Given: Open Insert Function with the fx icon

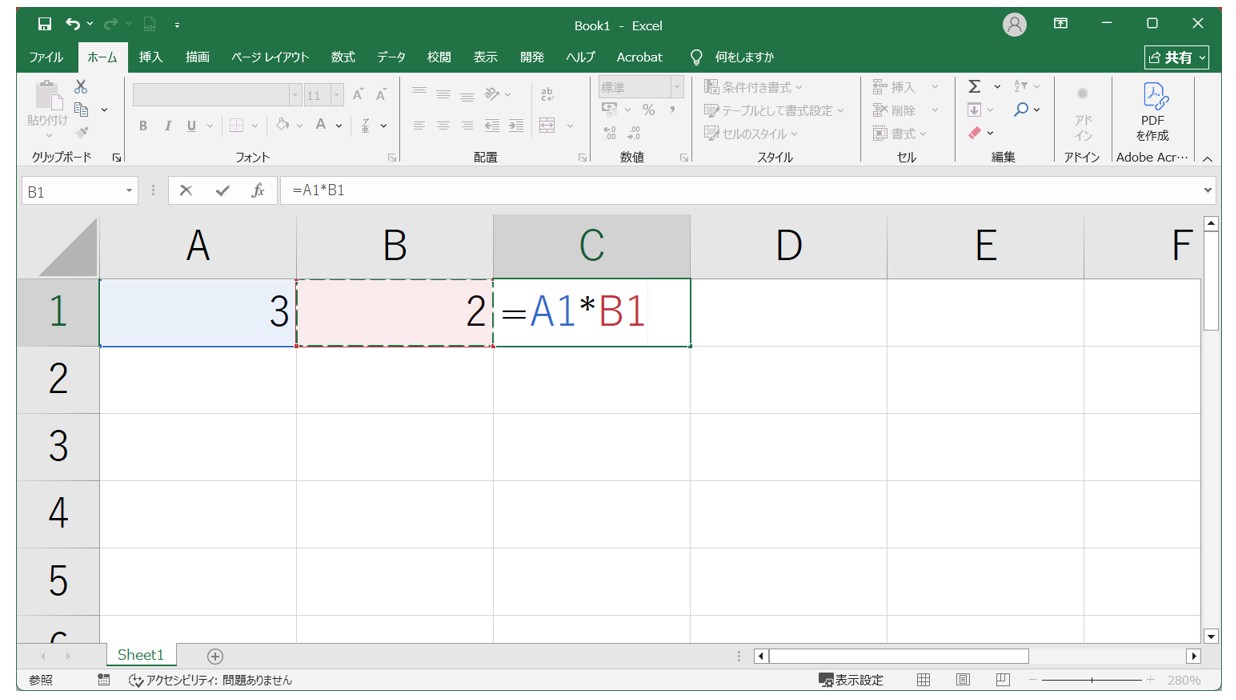Looking at the screenshot, I should coord(258,190).
